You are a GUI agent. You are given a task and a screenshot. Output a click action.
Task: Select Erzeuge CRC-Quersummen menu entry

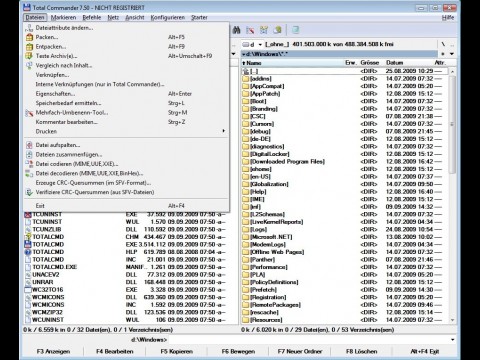(x=127, y=183)
